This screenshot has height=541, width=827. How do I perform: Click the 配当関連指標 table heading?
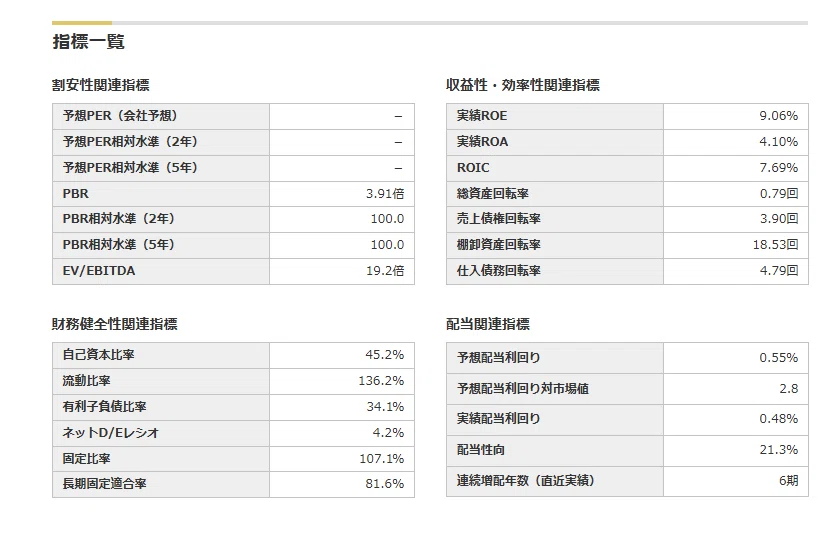tap(488, 324)
